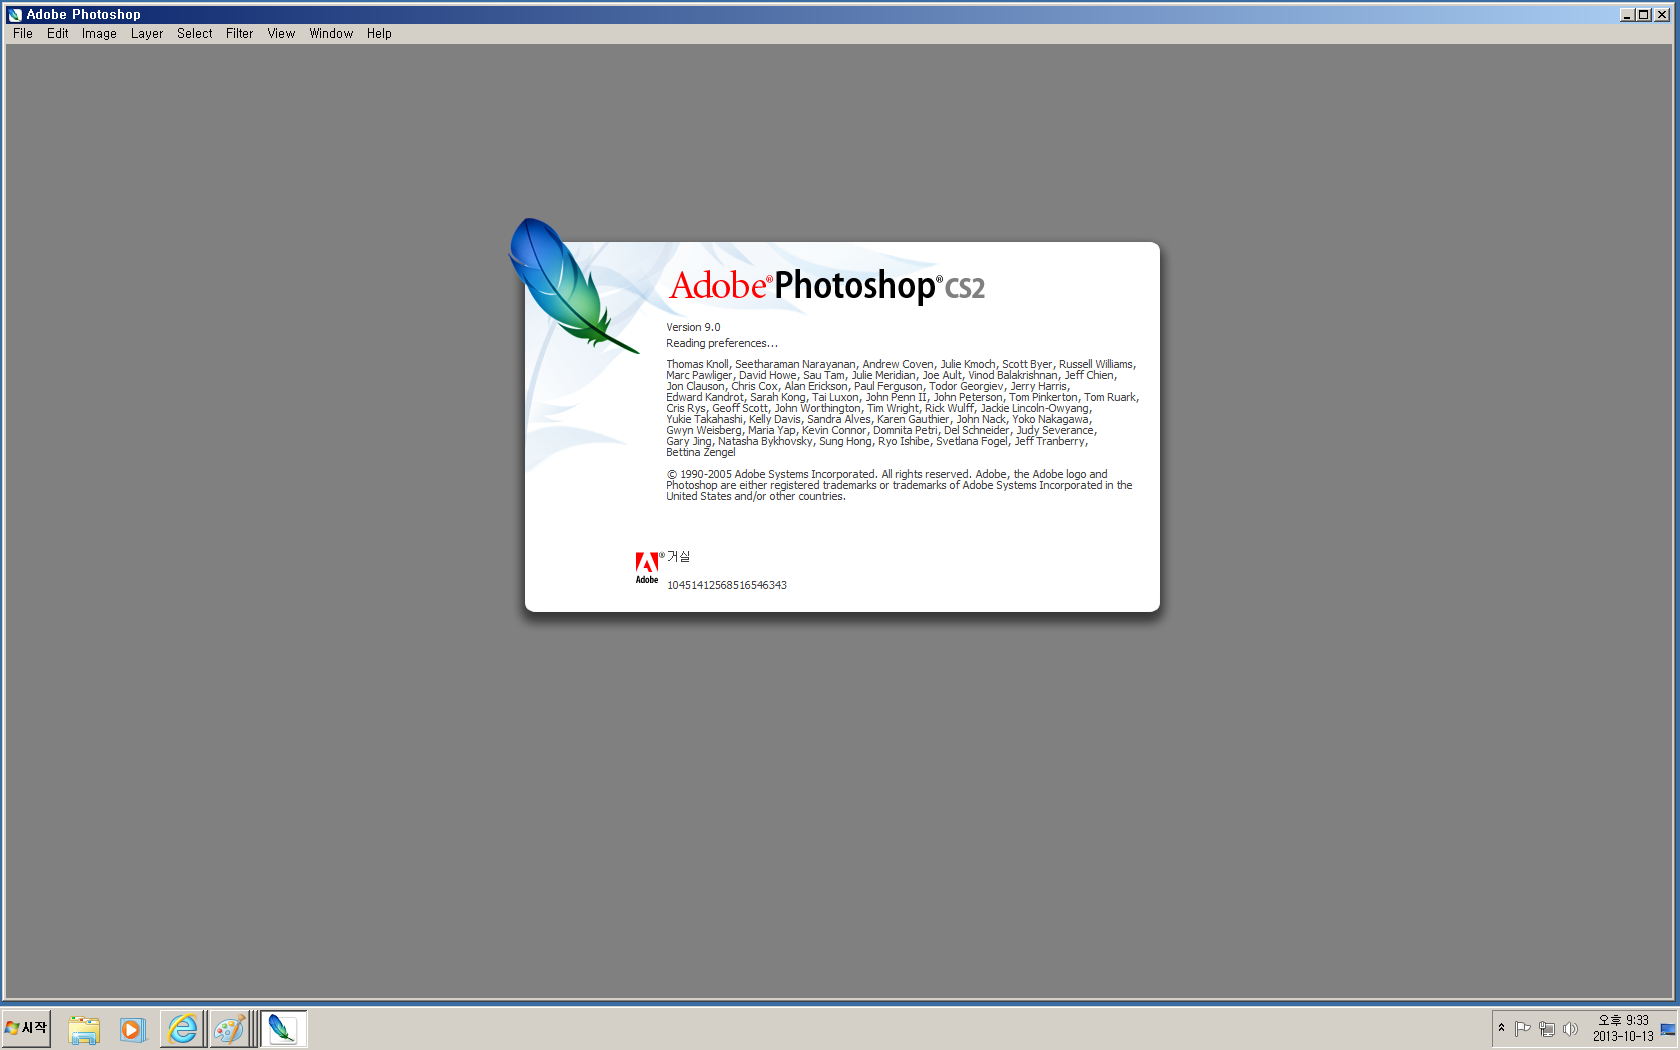Open the View menu
1680x1050 pixels.
point(281,33)
